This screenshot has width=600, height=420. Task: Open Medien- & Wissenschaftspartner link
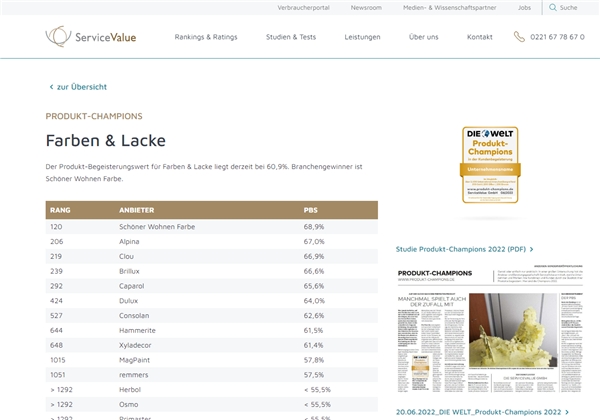tap(450, 7)
